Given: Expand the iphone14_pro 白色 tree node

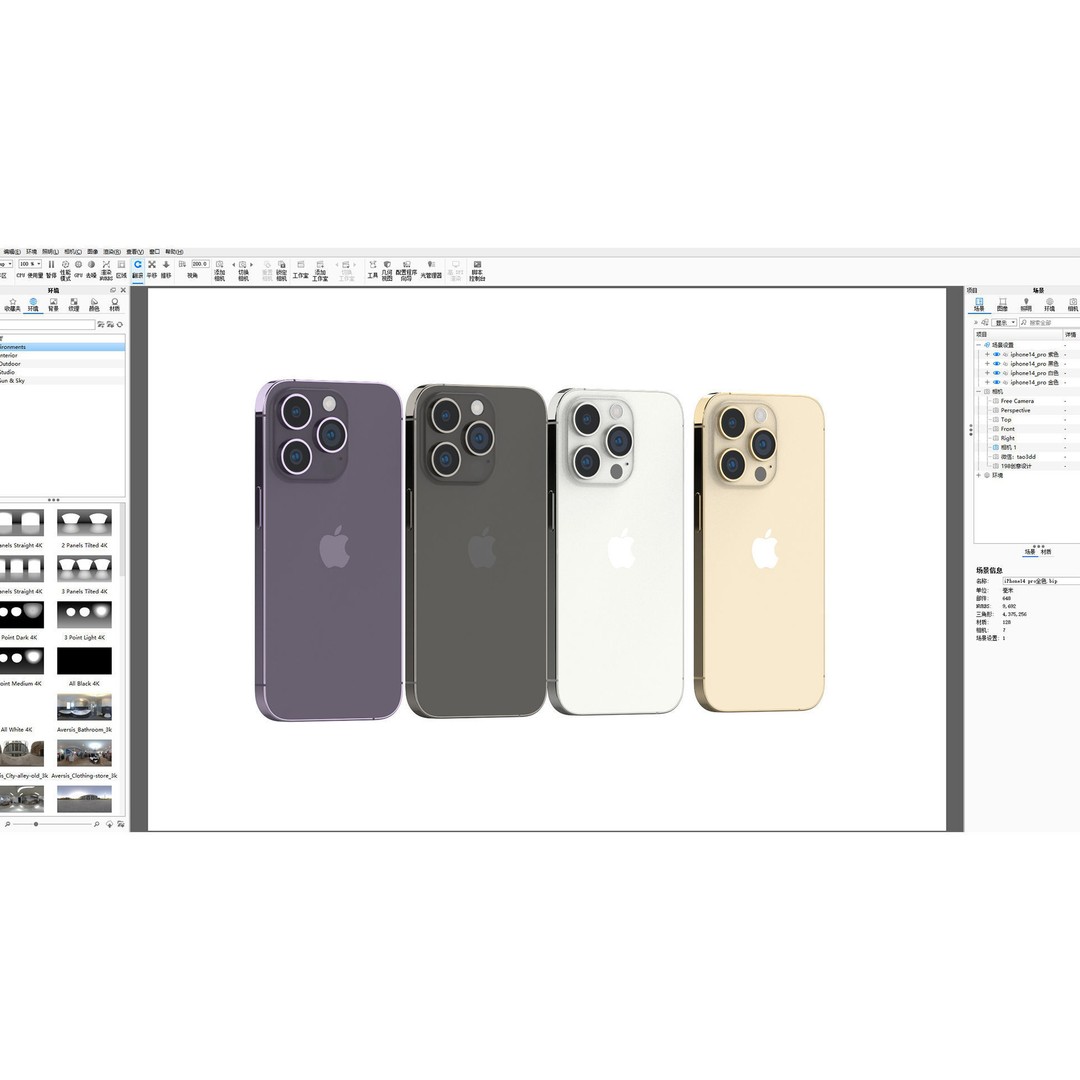Looking at the screenshot, I should tap(987, 373).
